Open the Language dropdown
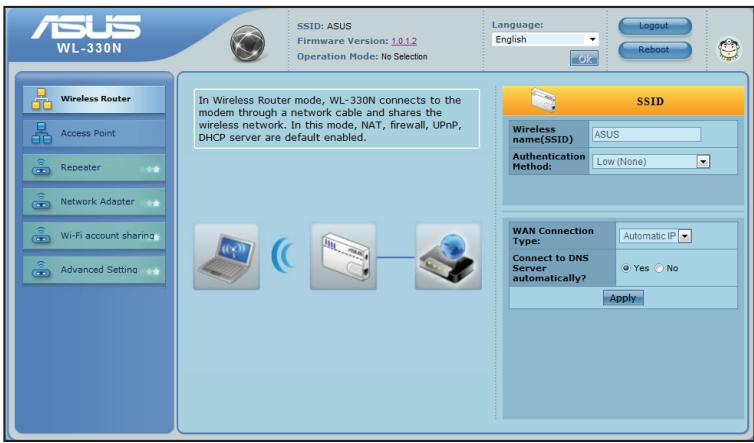 (545, 39)
